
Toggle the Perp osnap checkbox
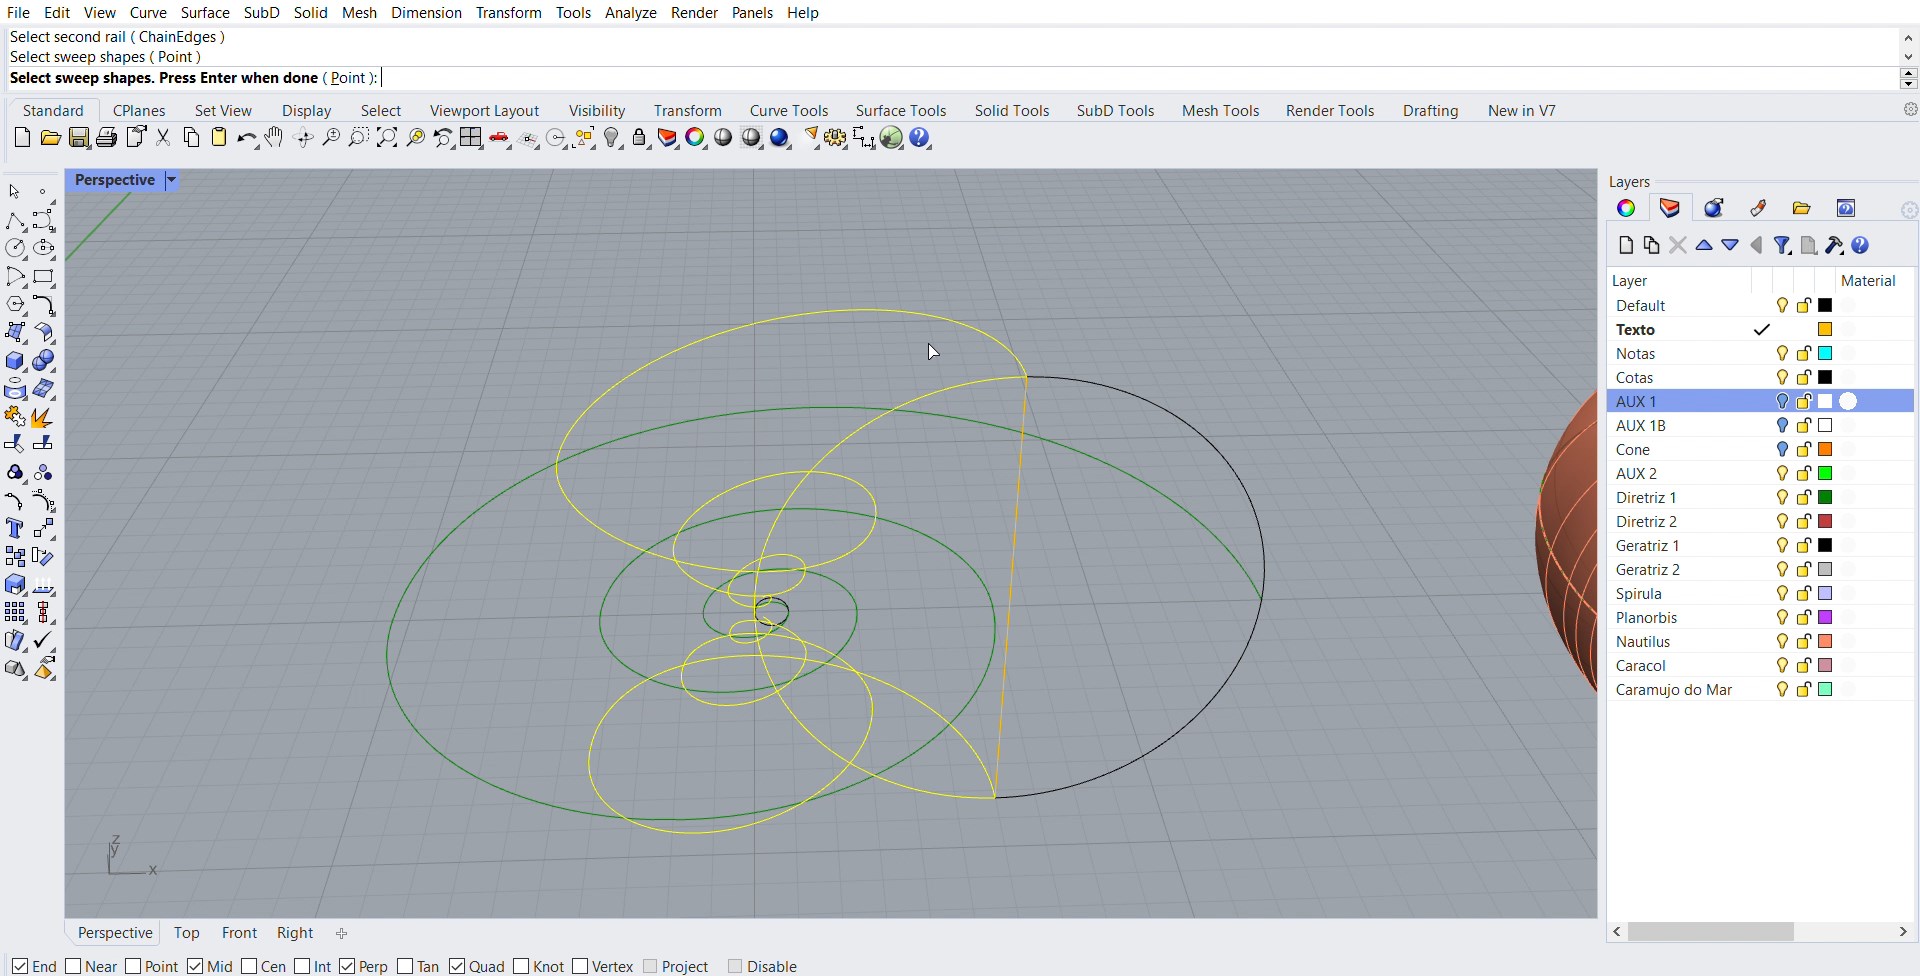coord(347,966)
